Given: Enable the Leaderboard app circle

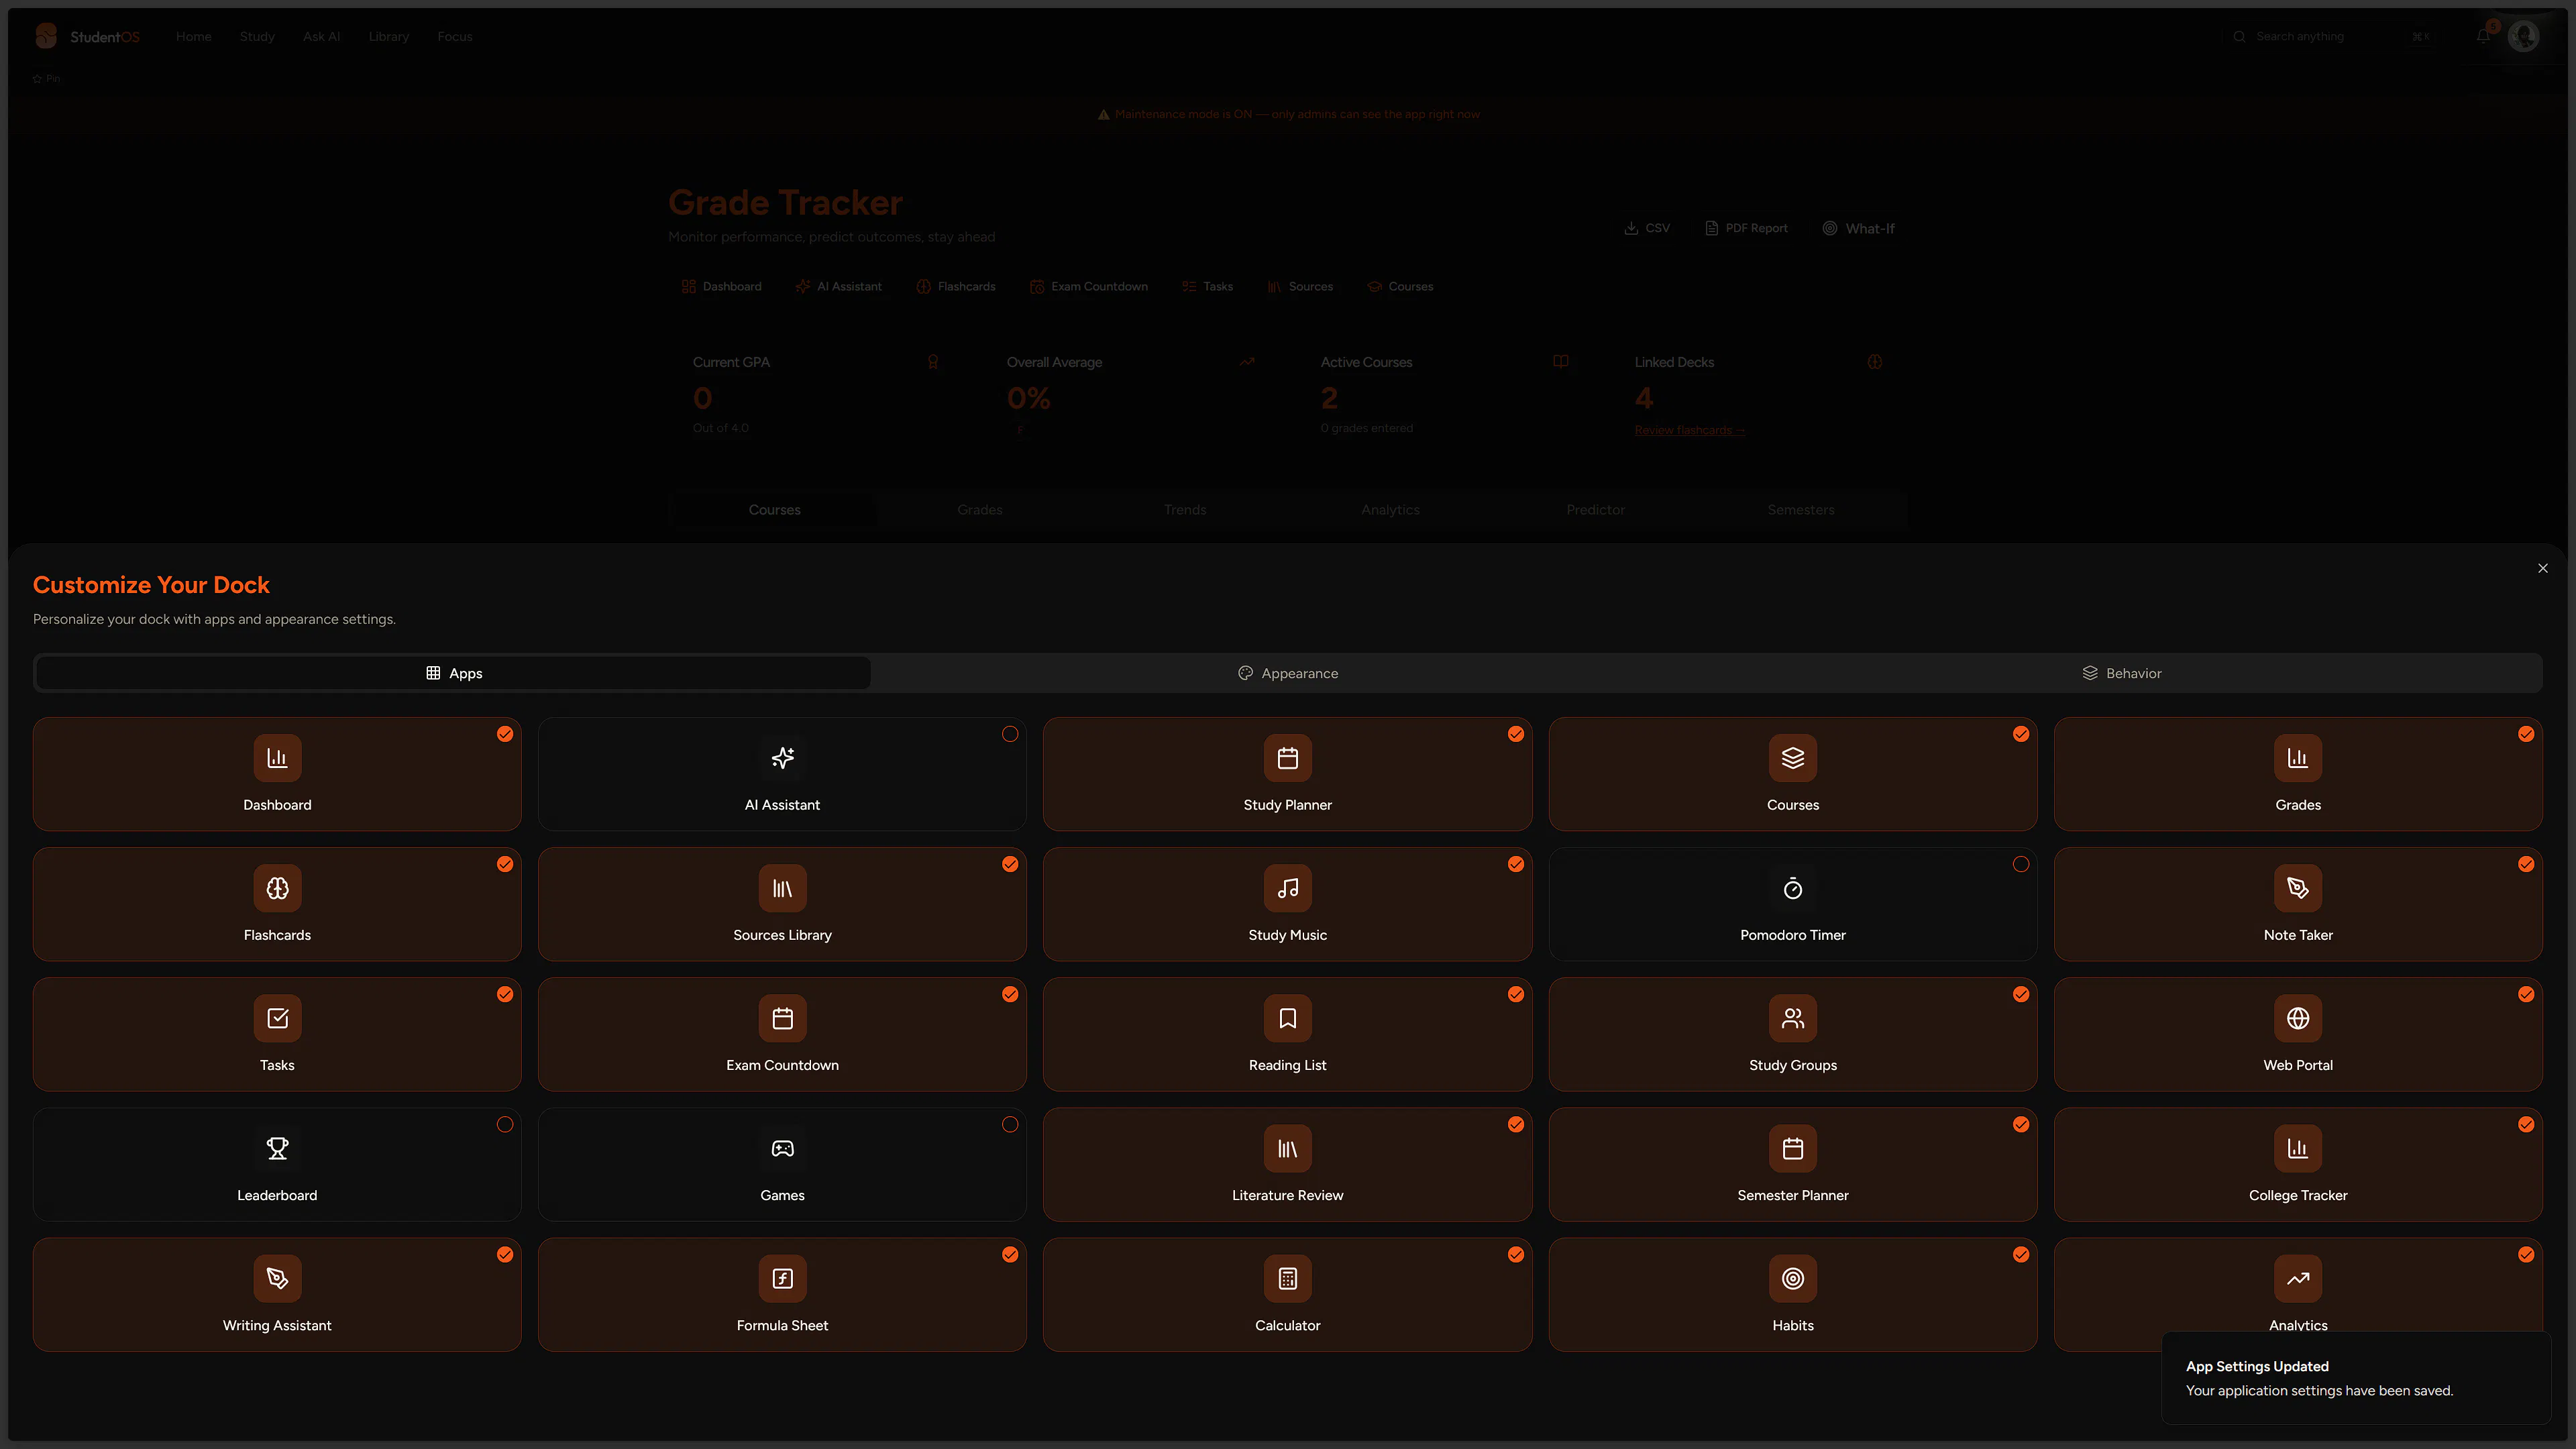Looking at the screenshot, I should point(505,1124).
